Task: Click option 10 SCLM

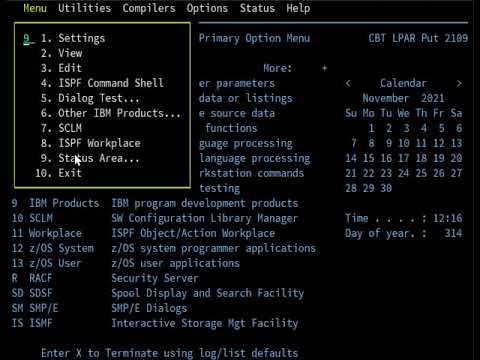Action: click(x=32, y=218)
